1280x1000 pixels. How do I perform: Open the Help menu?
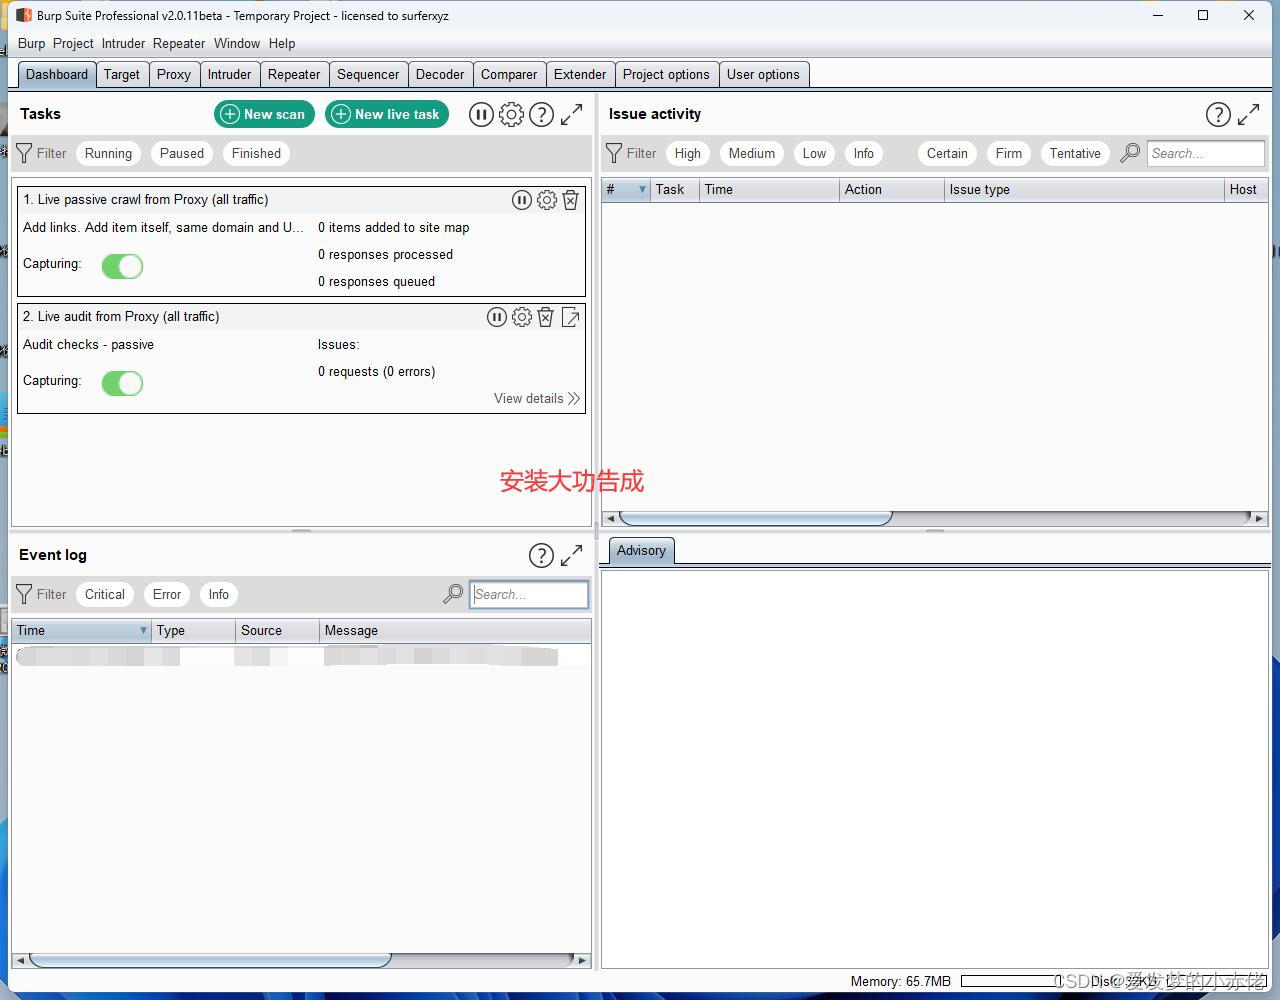[x=282, y=43]
